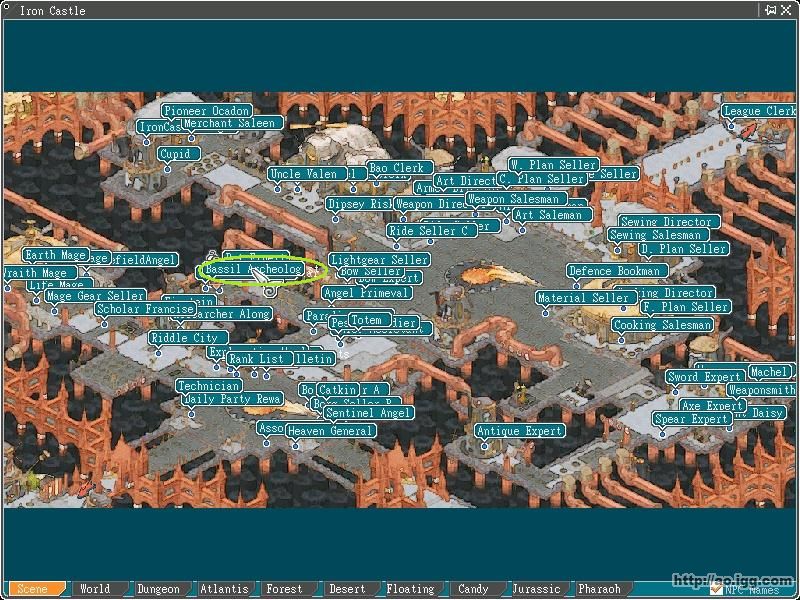Choose the D. Plan Seller label

684,249
